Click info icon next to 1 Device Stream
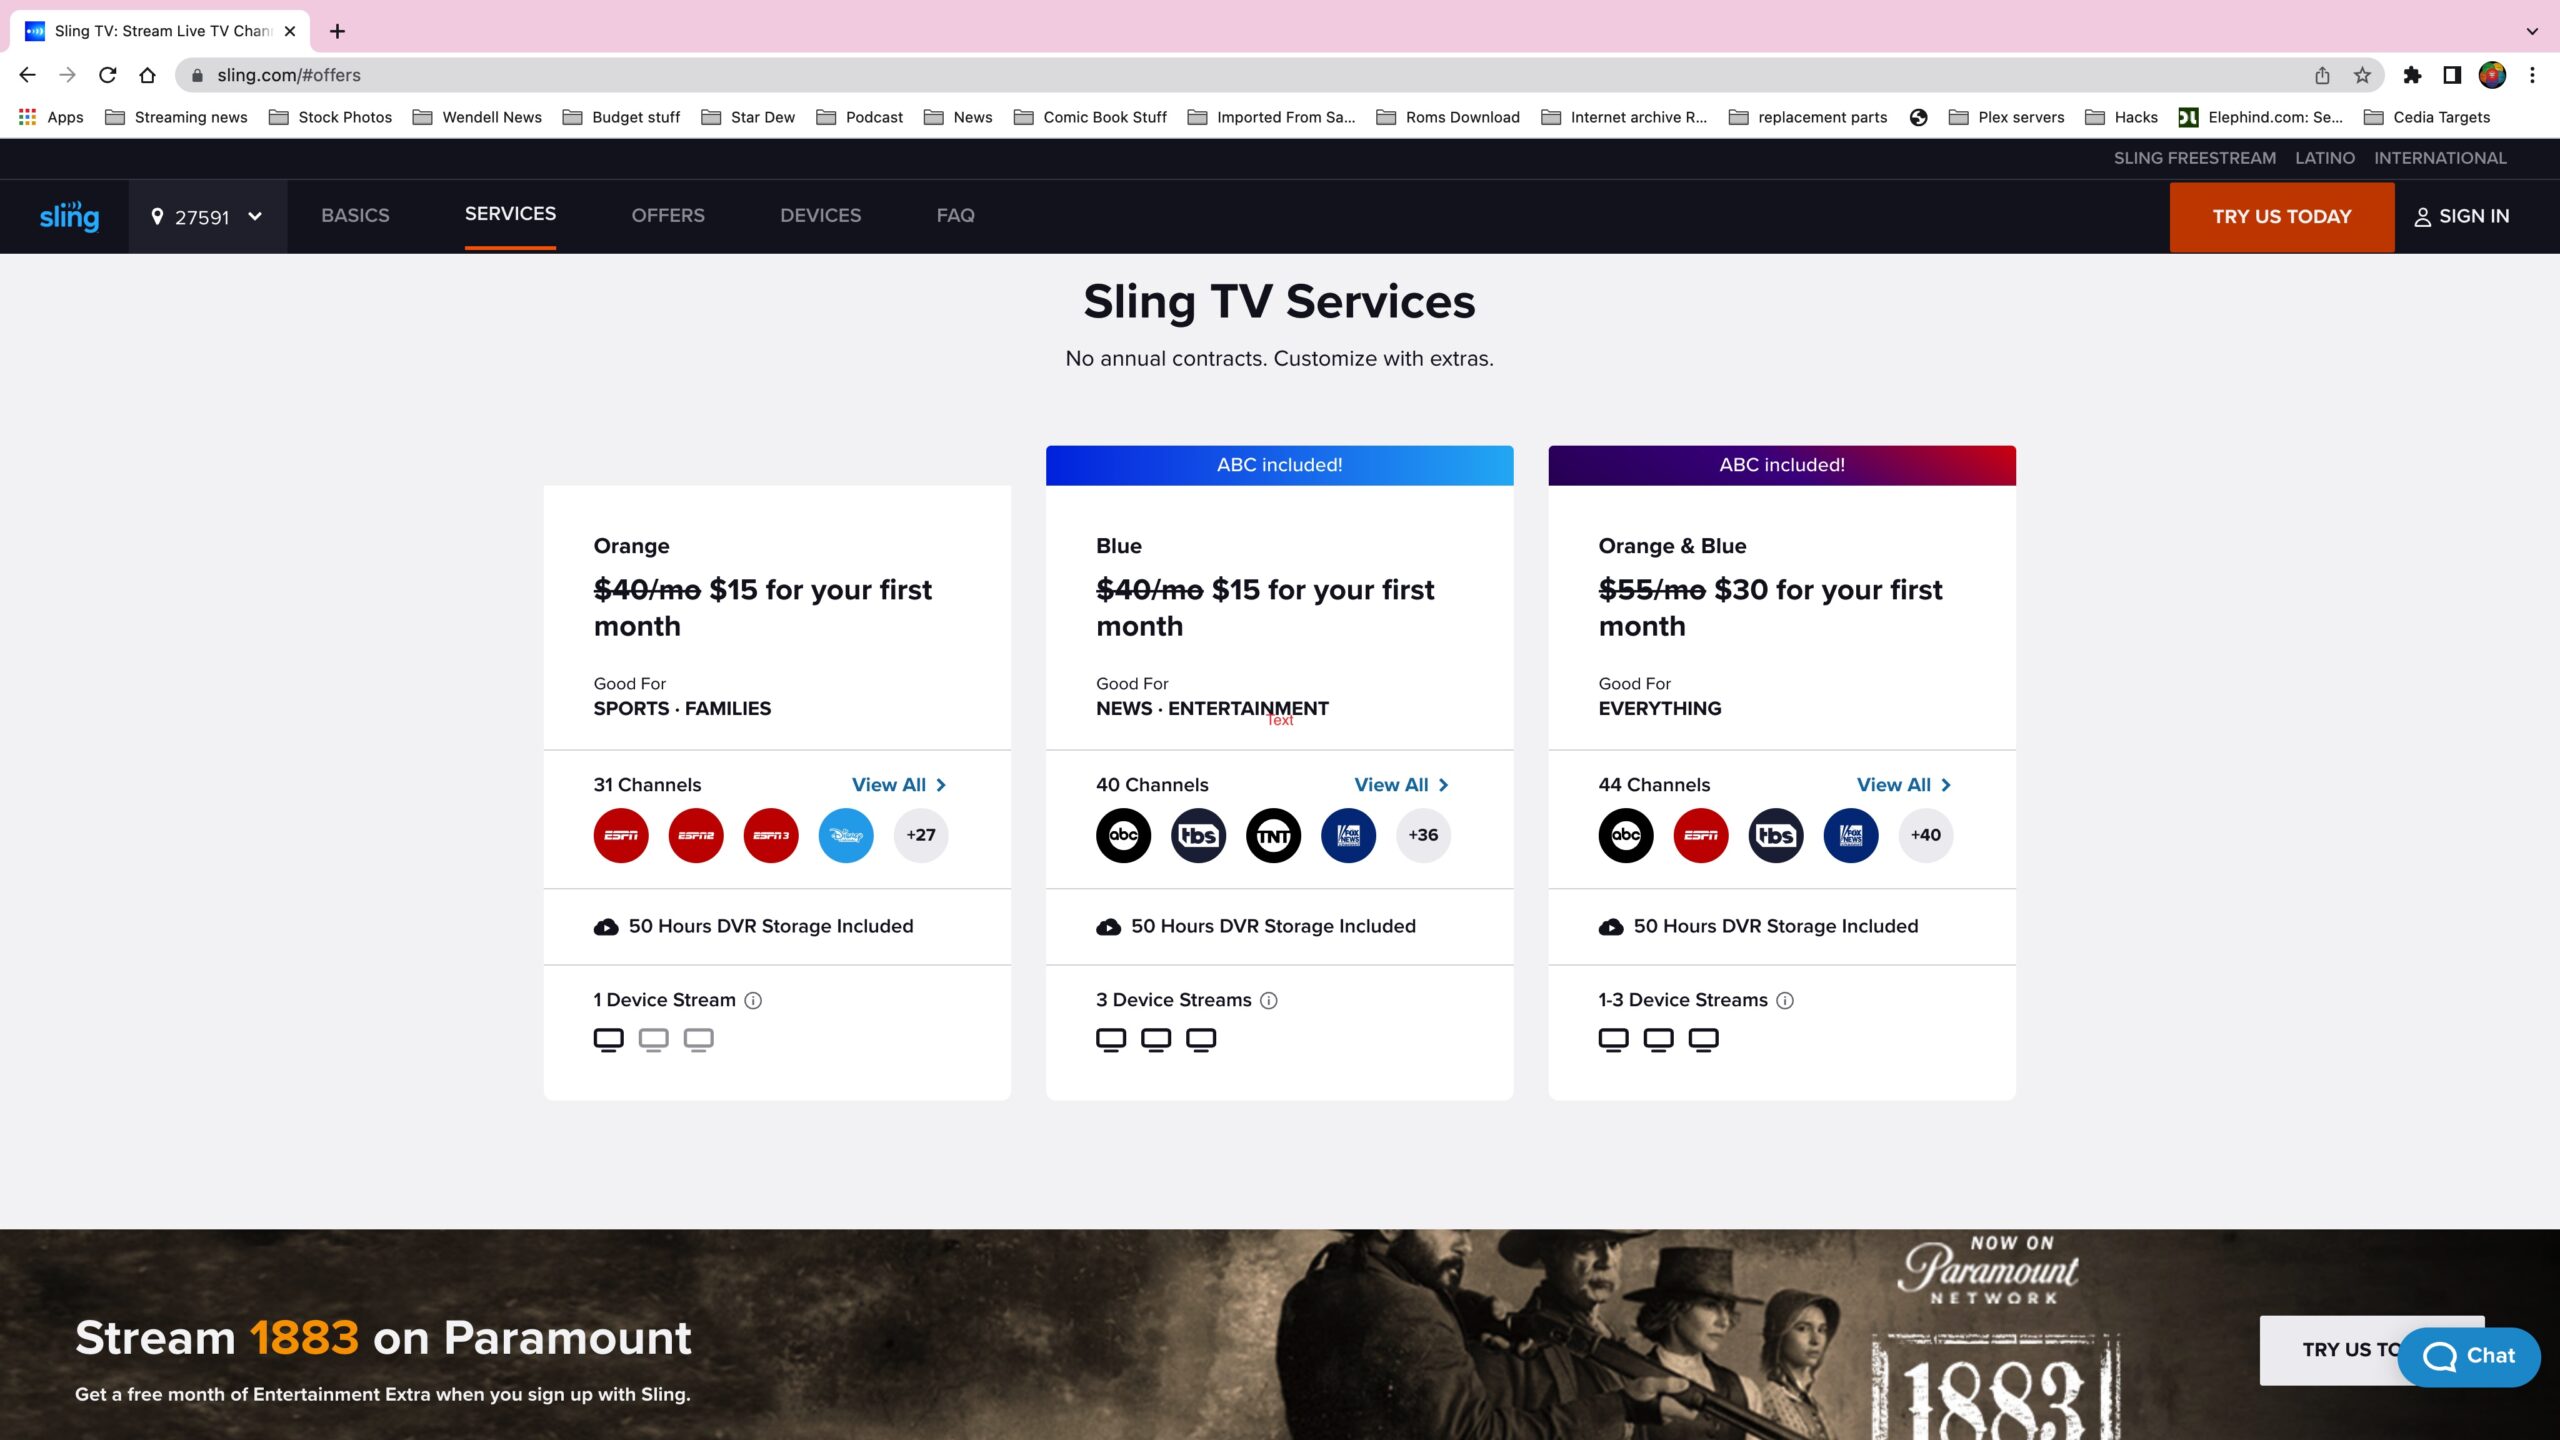Image resolution: width=2560 pixels, height=1440 pixels. [x=754, y=1000]
